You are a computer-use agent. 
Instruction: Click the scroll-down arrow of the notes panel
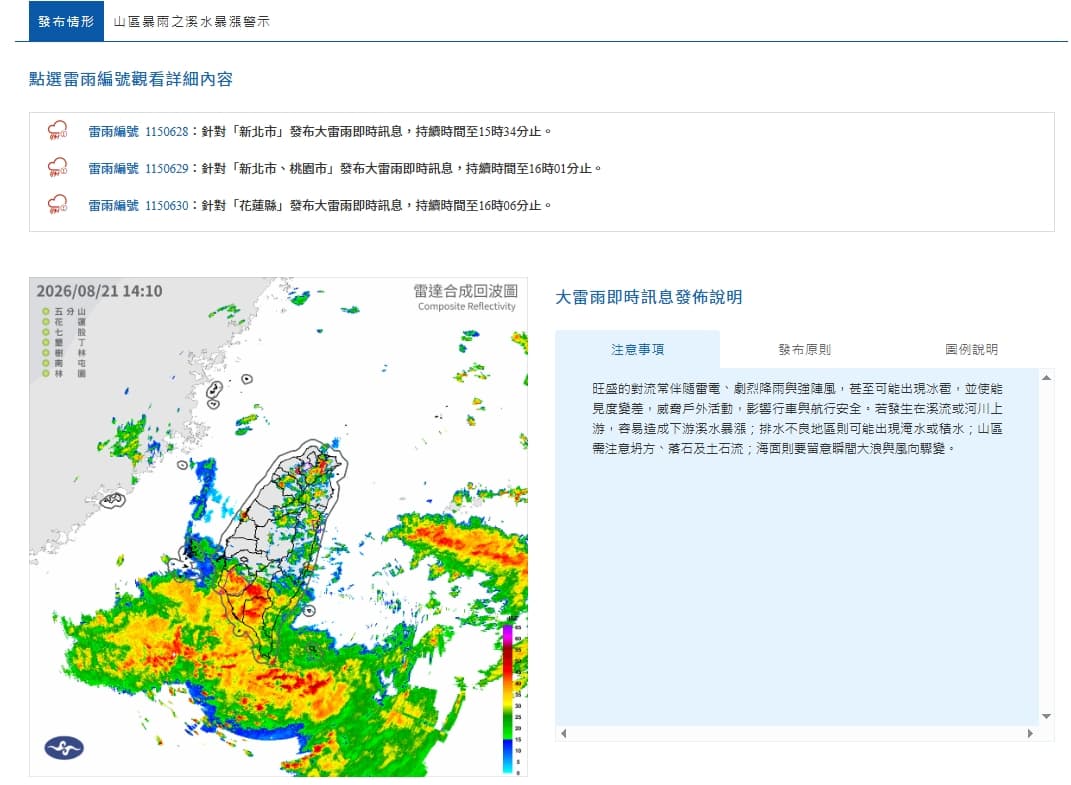tap(1046, 716)
